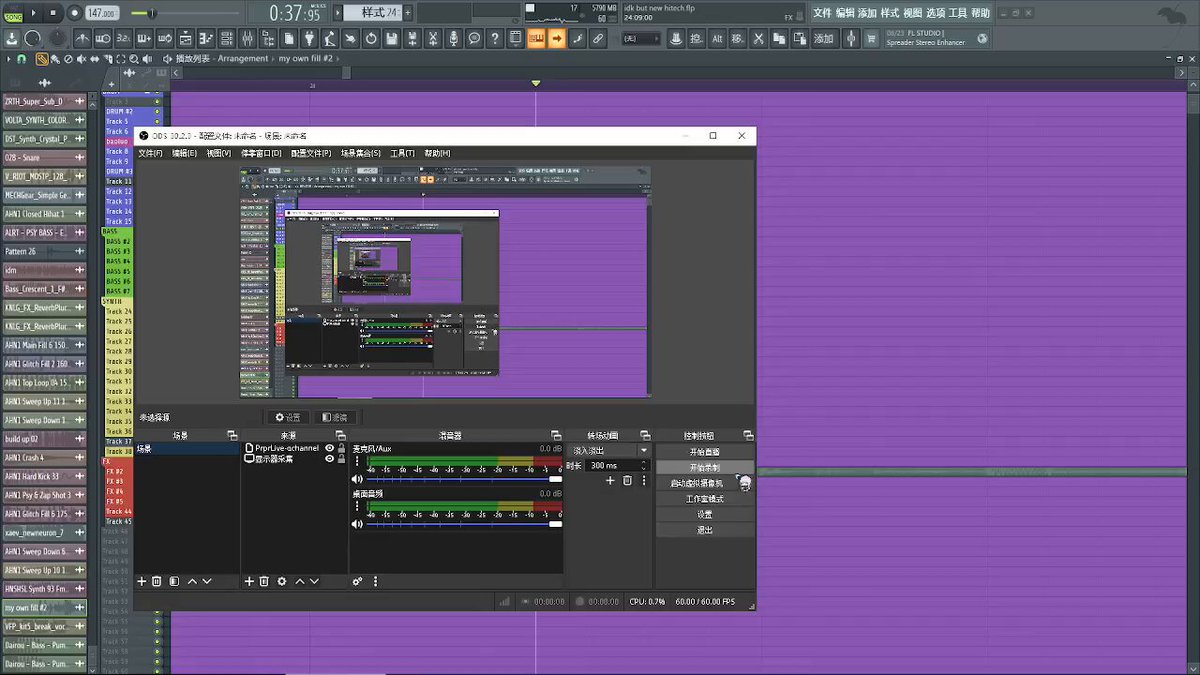Click the help question mark icon
Screen dimensions: 1200x675
494,38
